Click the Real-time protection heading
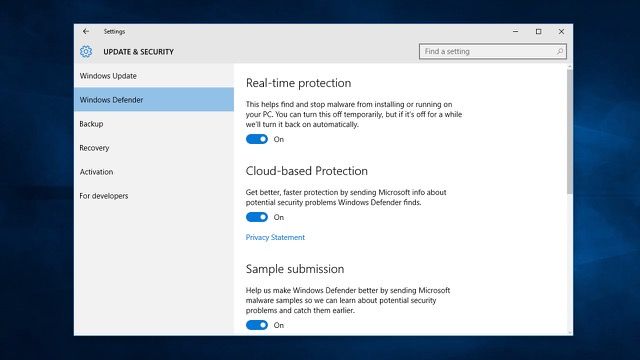The width and height of the screenshot is (640, 360). (x=298, y=83)
